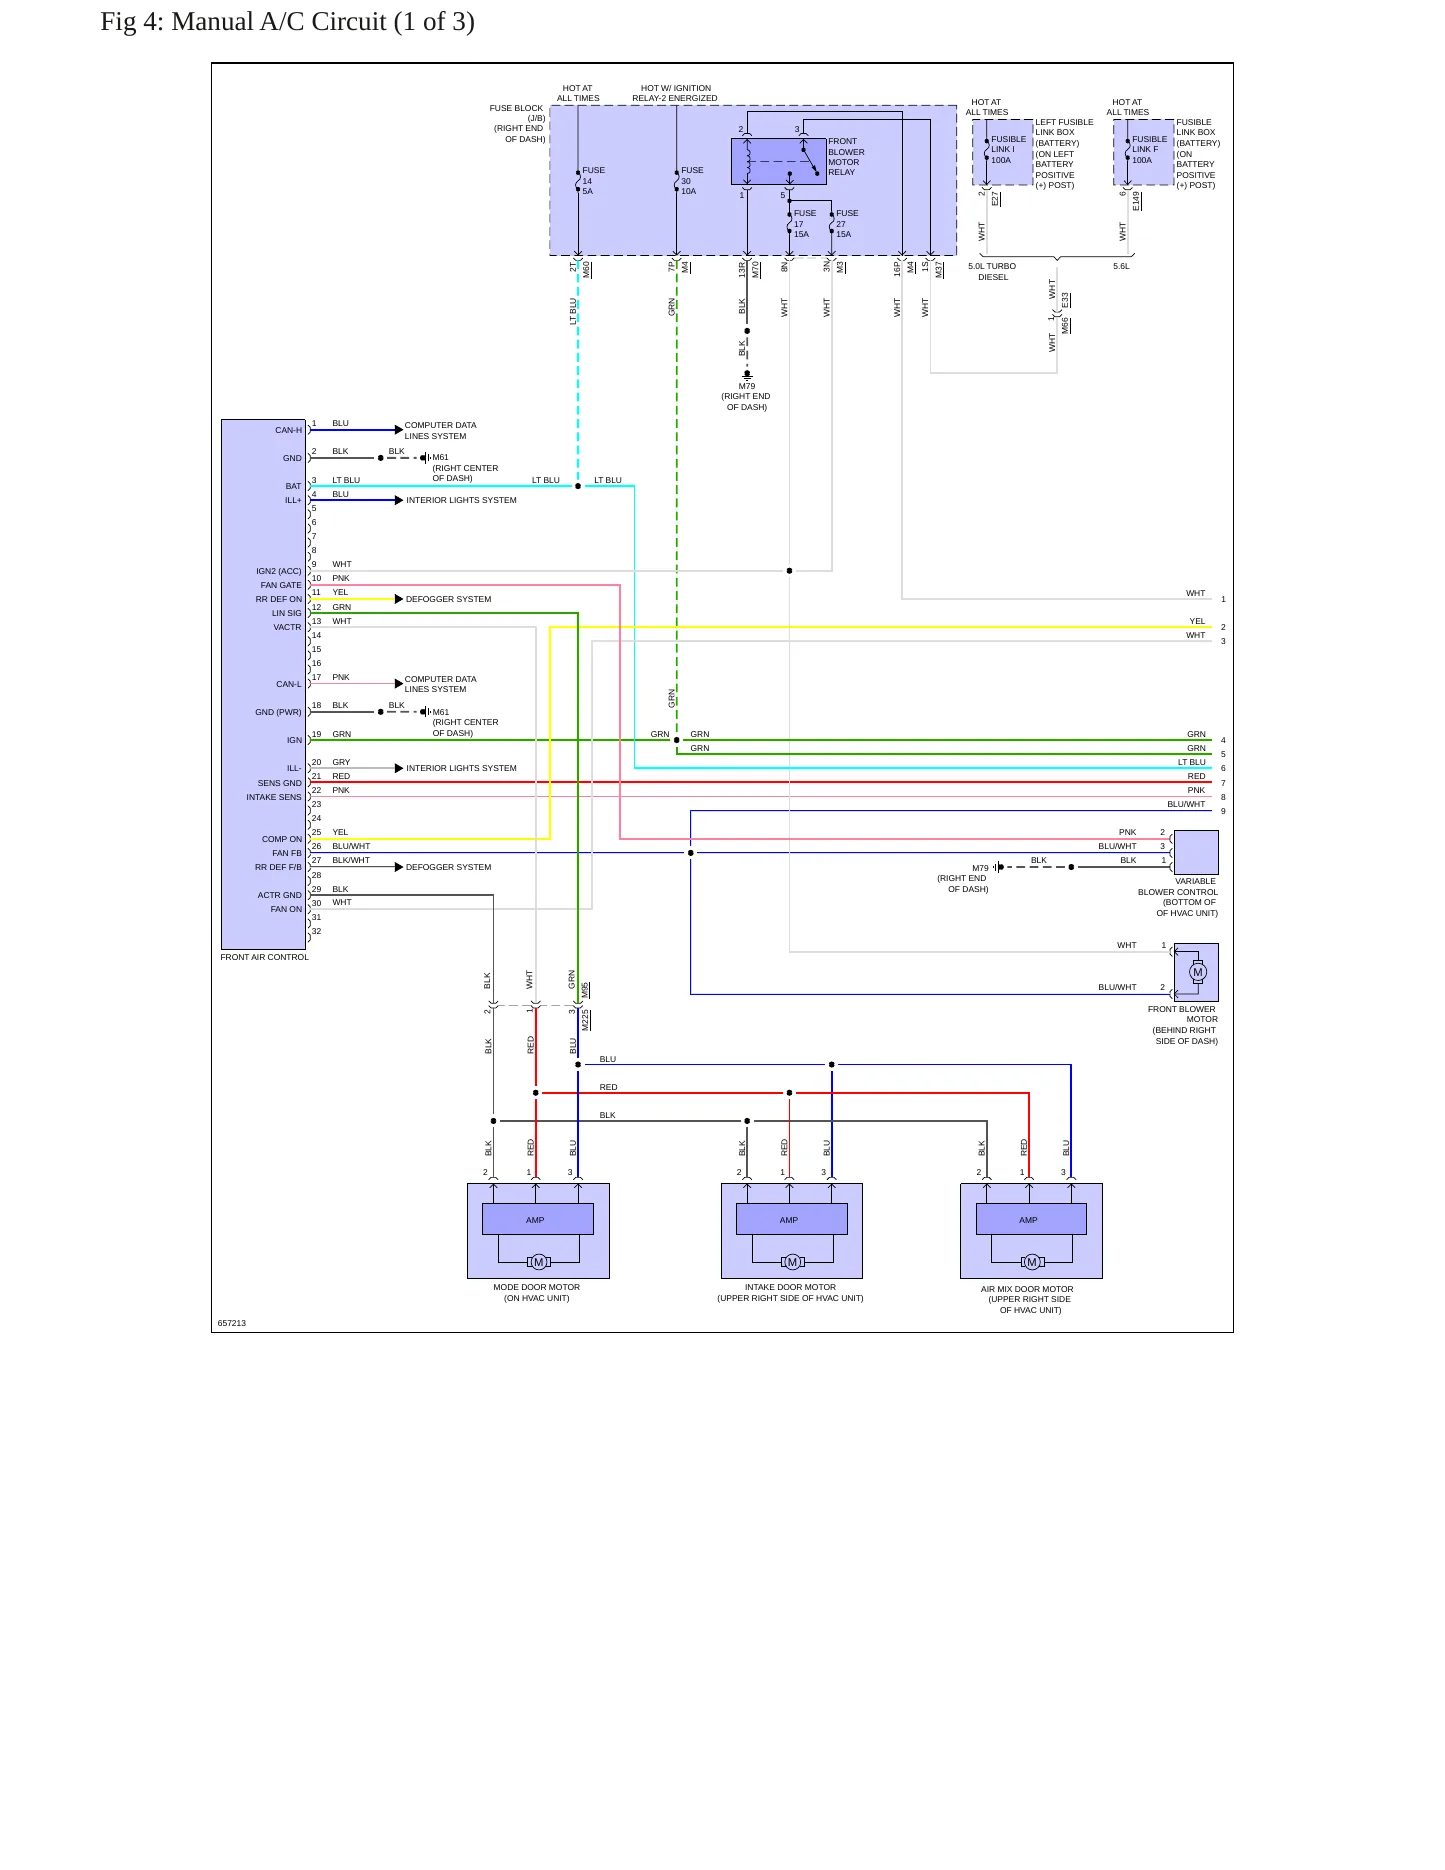Image resolution: width=1445 pixels, height=1870 pixels.
Task: Click Computer Data Lines System beside CAN-H
Action: pos(440,430)
